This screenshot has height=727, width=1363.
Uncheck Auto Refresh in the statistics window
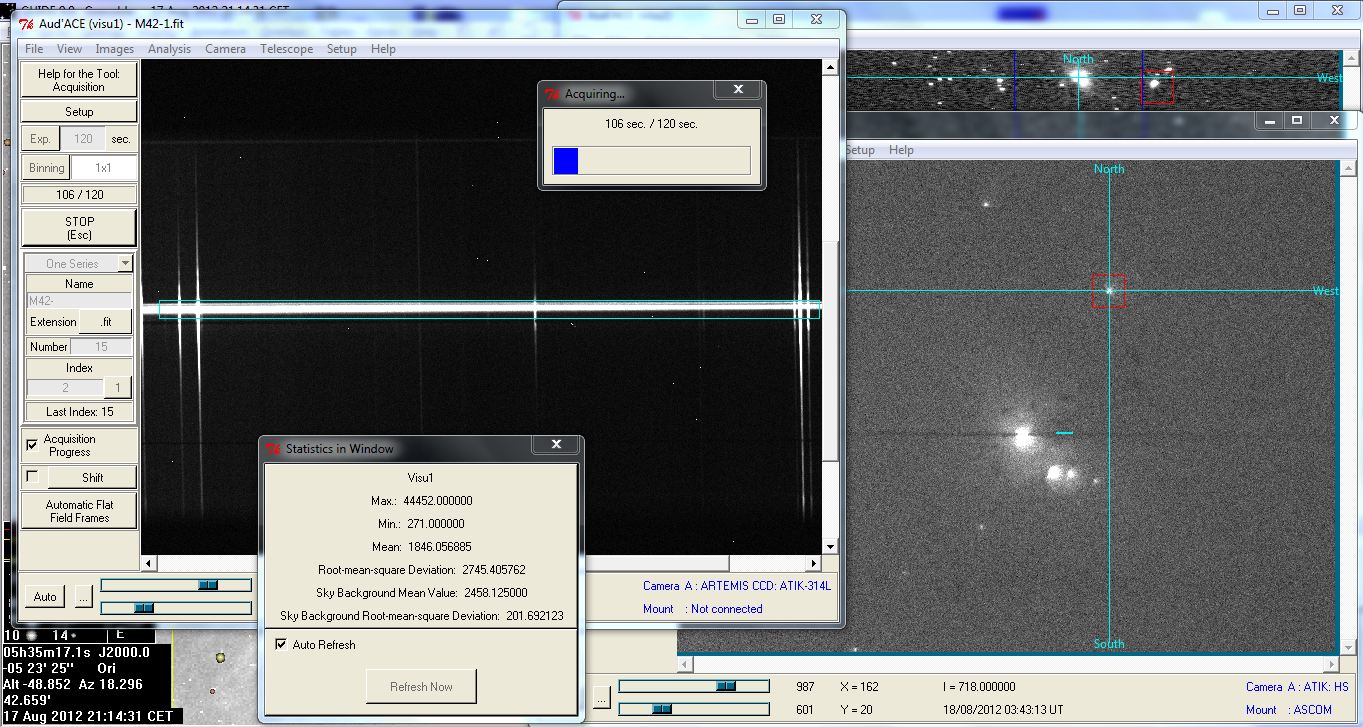(x=281, y=645)
